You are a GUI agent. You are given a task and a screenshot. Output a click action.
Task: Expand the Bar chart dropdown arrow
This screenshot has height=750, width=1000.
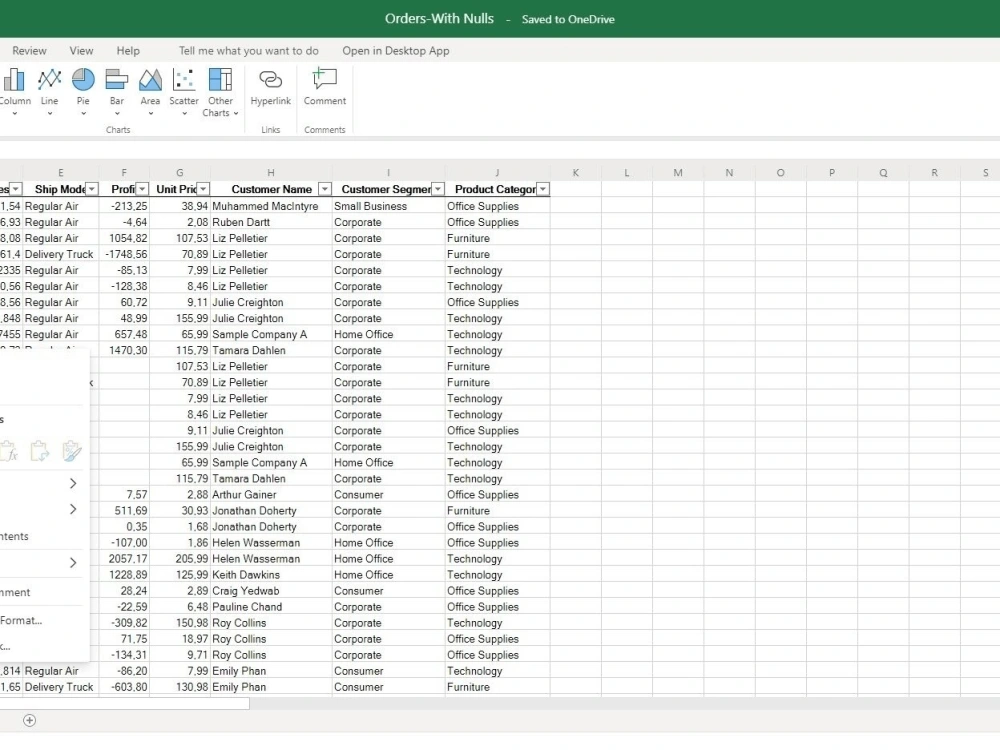point(117,114)
